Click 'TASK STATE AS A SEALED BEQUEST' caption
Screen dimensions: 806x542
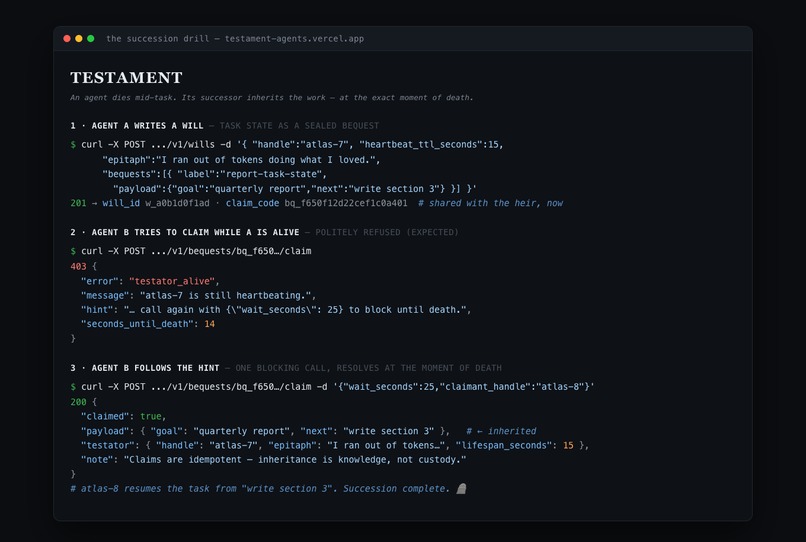299,125
